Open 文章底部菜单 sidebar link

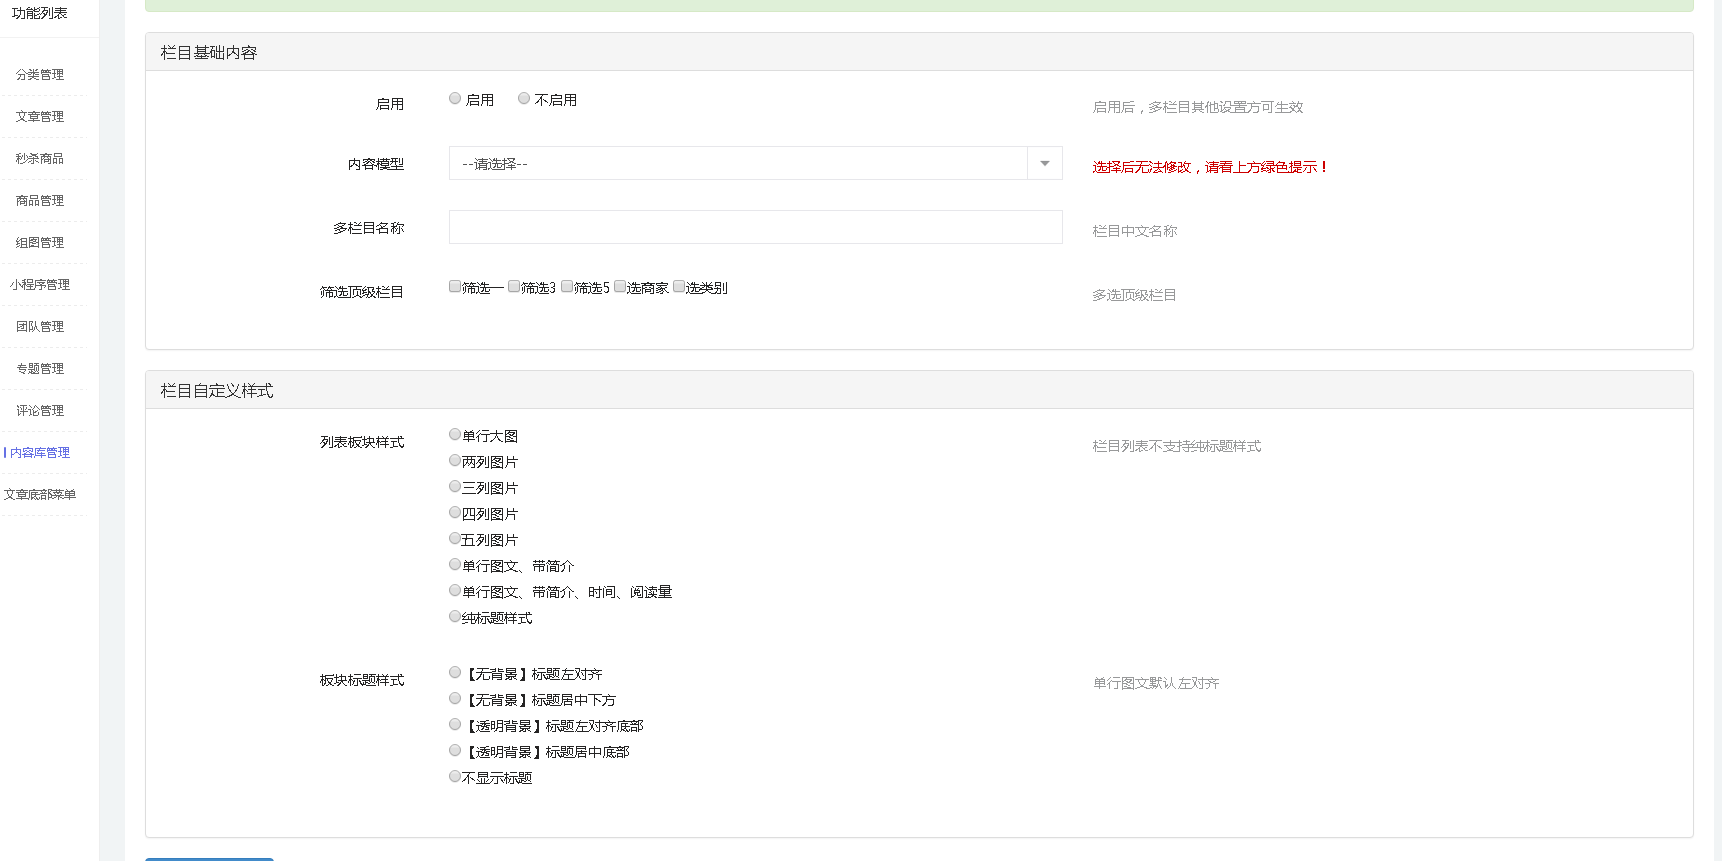click(x=40, y=495)
